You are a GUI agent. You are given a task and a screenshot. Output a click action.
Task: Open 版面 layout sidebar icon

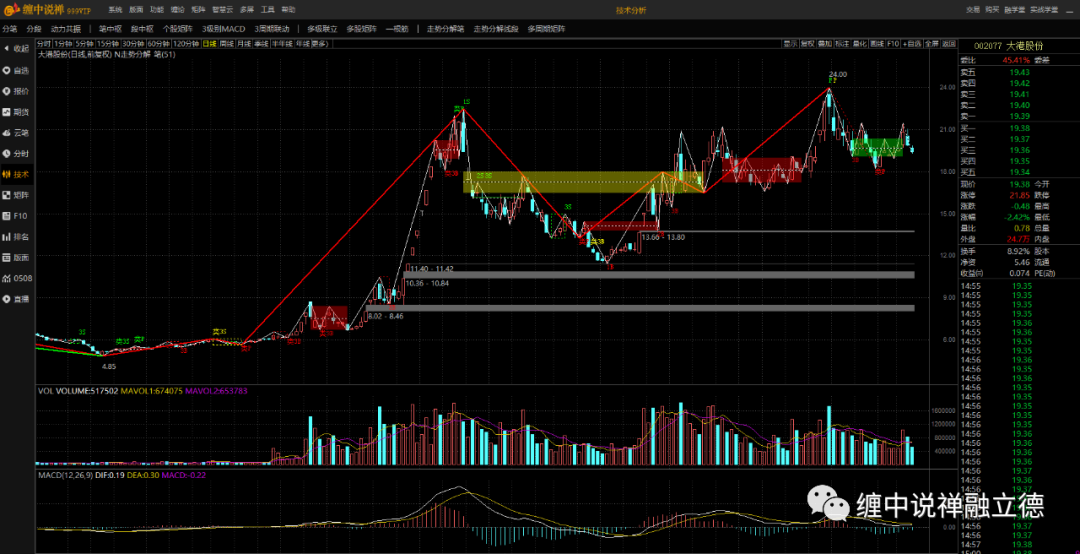coord(17,257)
